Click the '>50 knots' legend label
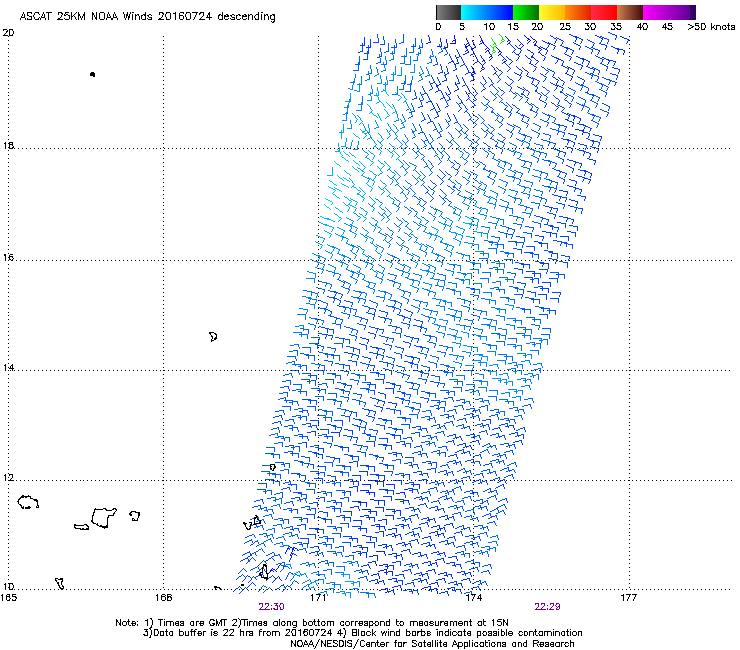The width and height of the screenshot is (740, 650). [x=711, y=27]
